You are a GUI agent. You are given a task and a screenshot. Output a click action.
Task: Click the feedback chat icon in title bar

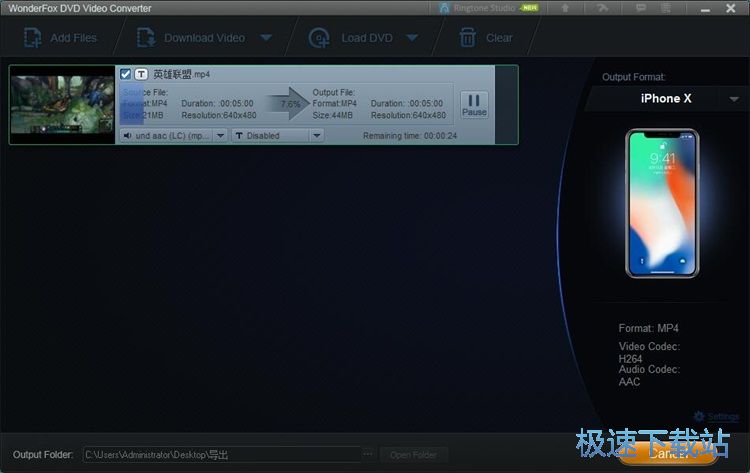click(640, 8)
